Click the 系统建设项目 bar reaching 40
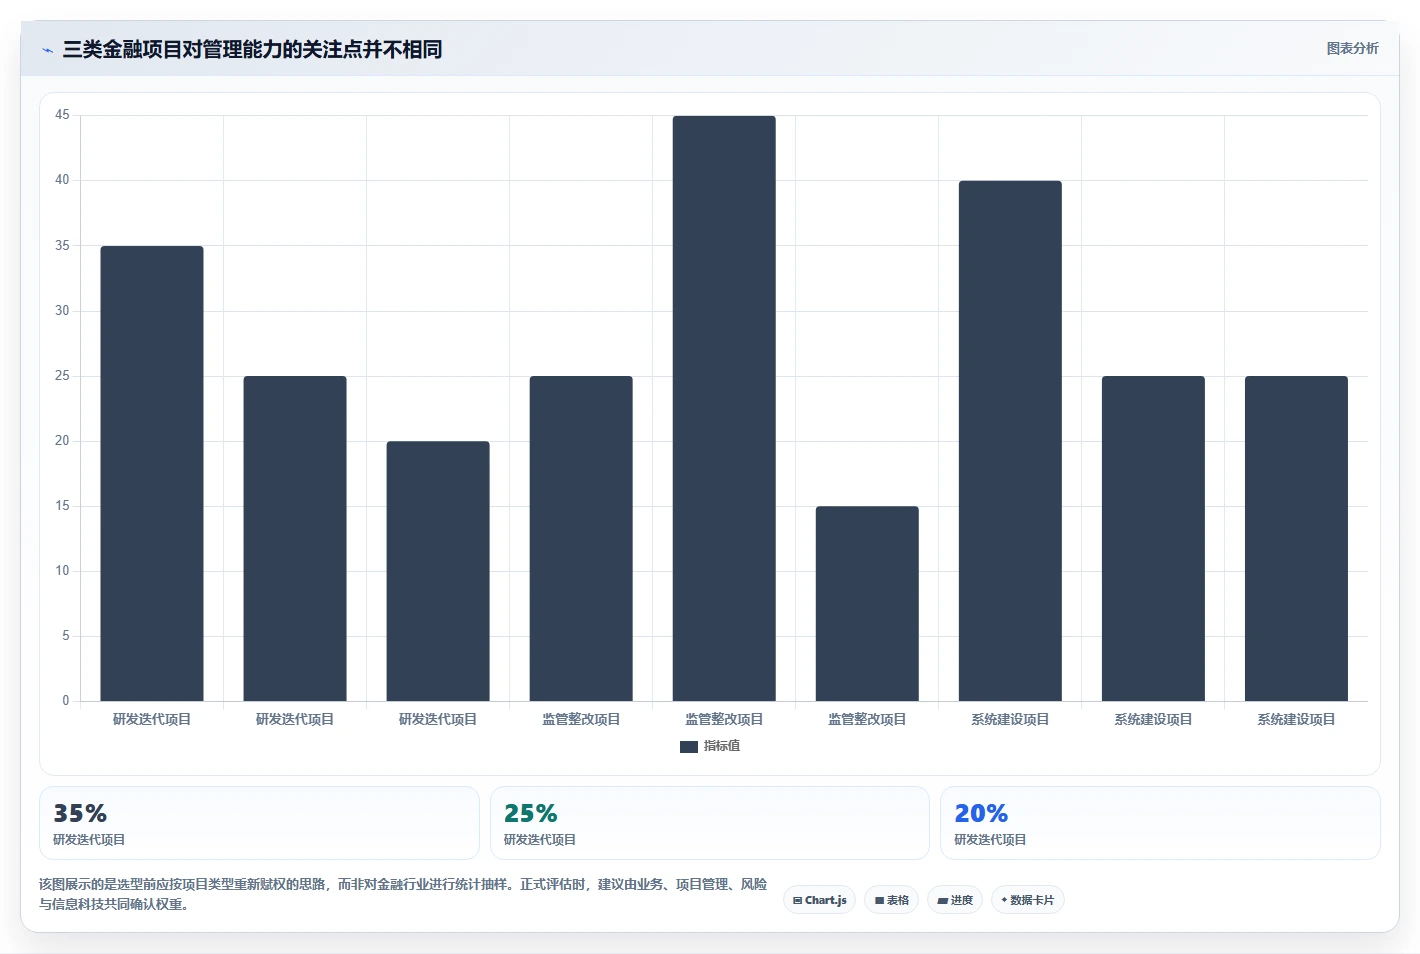 point(1010,441)
